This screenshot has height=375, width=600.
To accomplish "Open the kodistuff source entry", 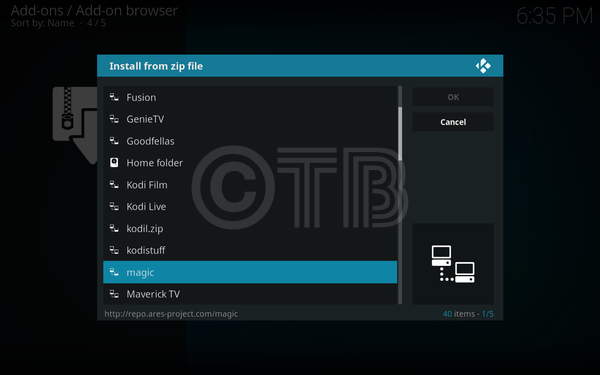I will coord(250,250).
